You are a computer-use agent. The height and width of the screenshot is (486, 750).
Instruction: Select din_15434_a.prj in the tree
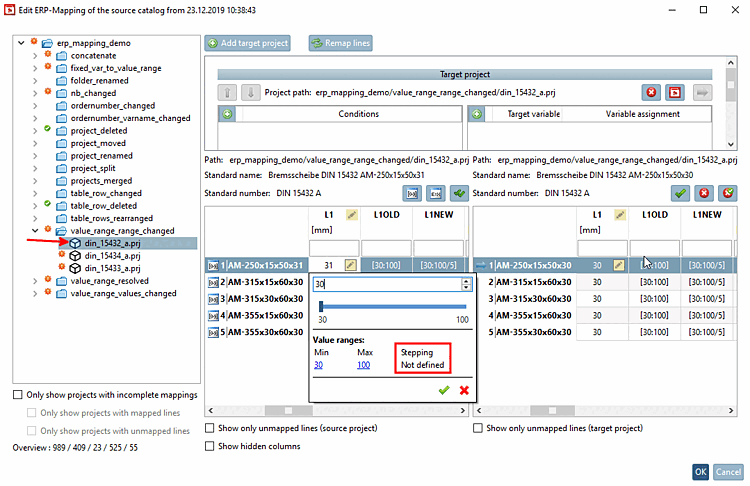tap(112, 256)
